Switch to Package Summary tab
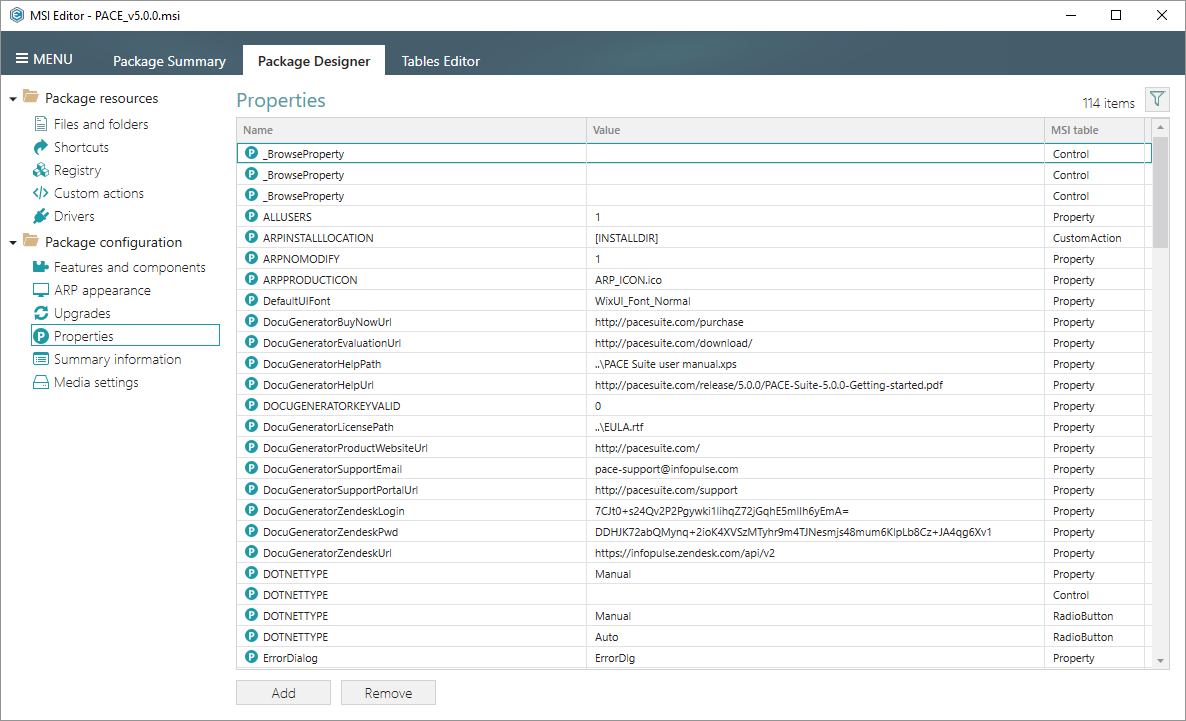 [169, 61]
